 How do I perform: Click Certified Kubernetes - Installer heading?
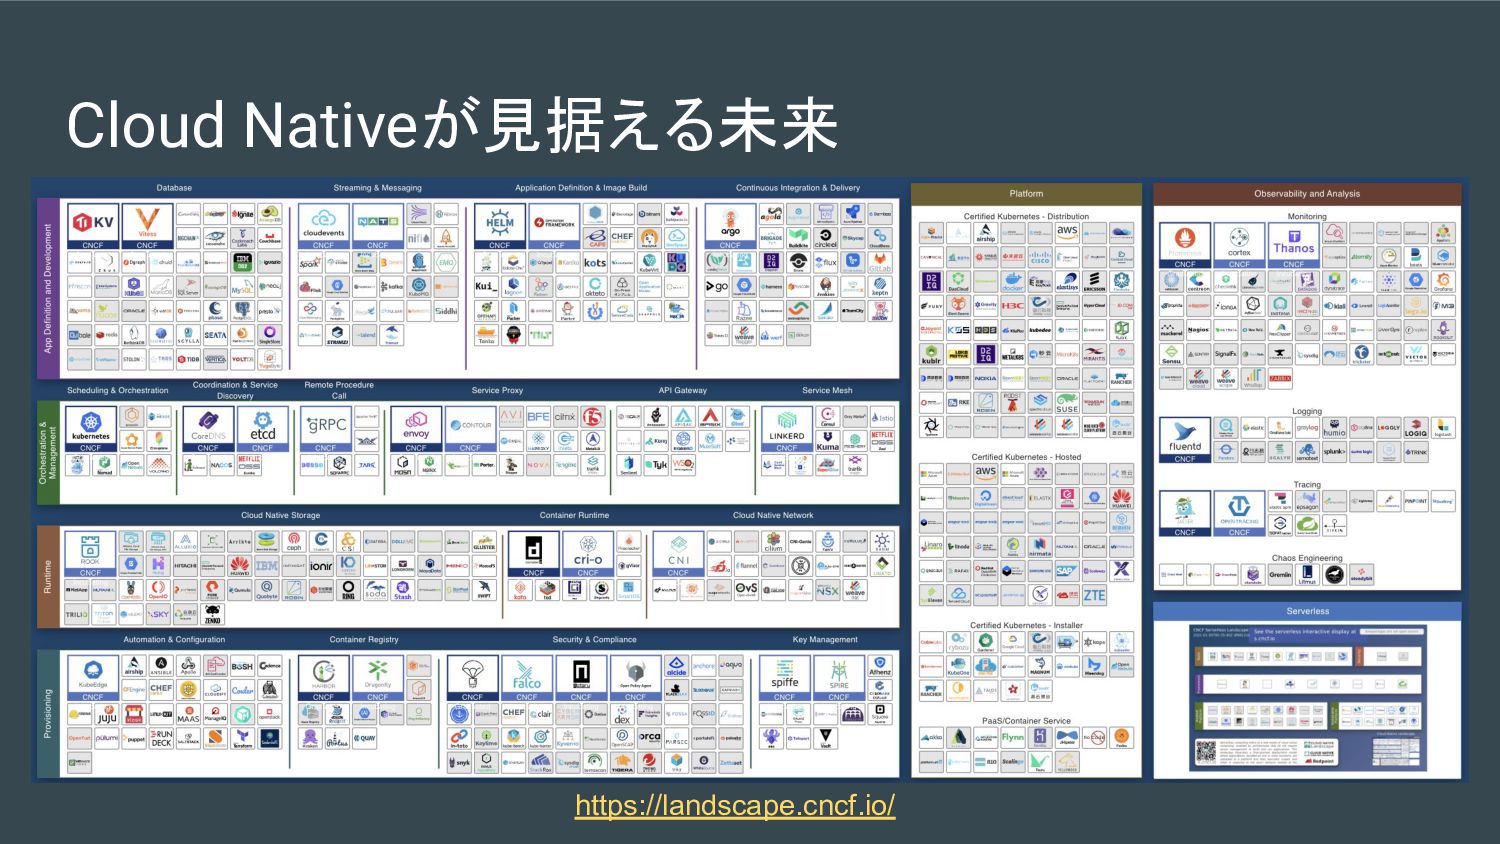(1026, 625)
